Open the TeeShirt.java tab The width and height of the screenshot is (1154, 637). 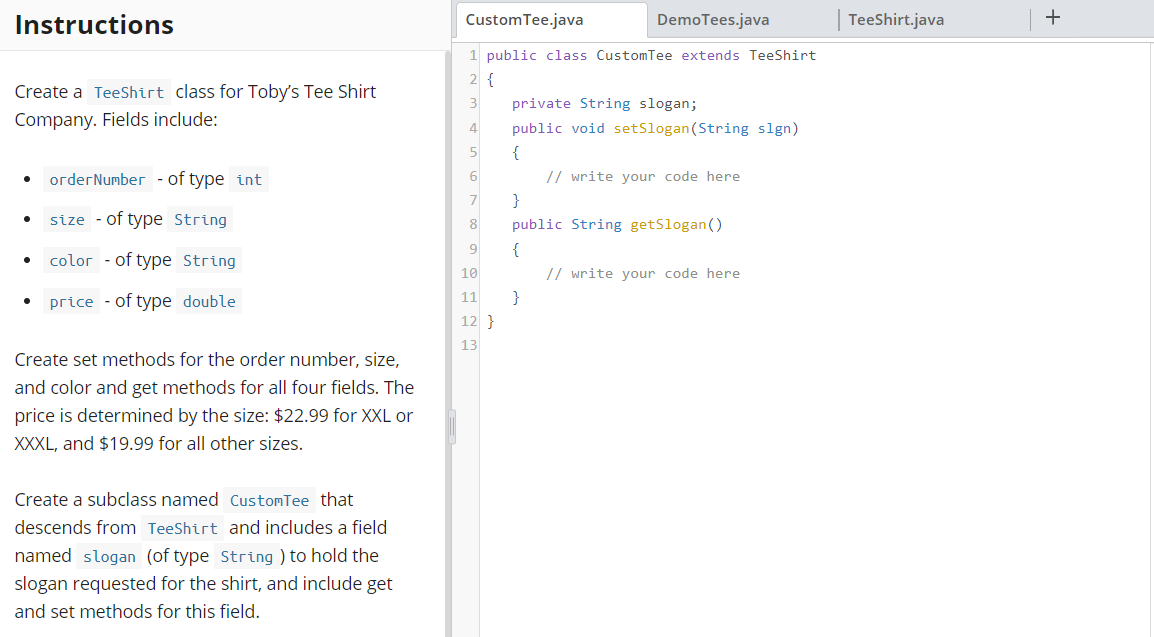point(895,19)
